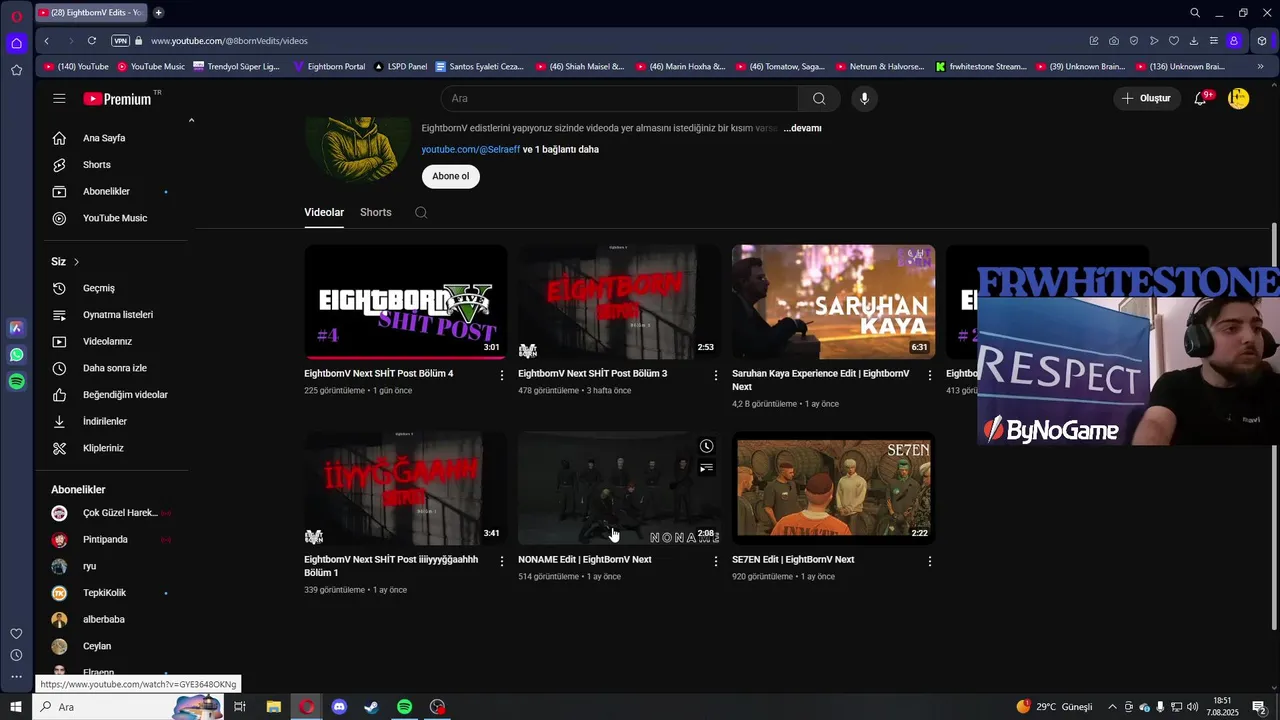Open Eightborn Portal bookmark

(330, 67)
